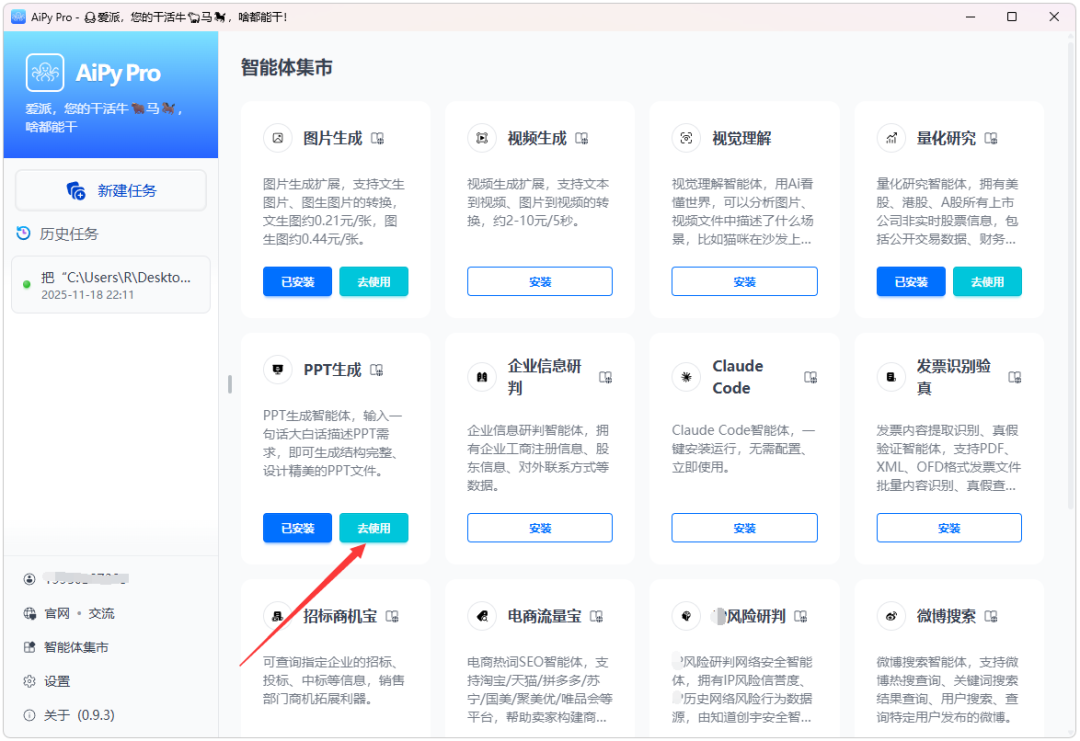1080x741 pixels.
Task: Use the 量化研究 agent via 去使用
Action: (988, 282)
